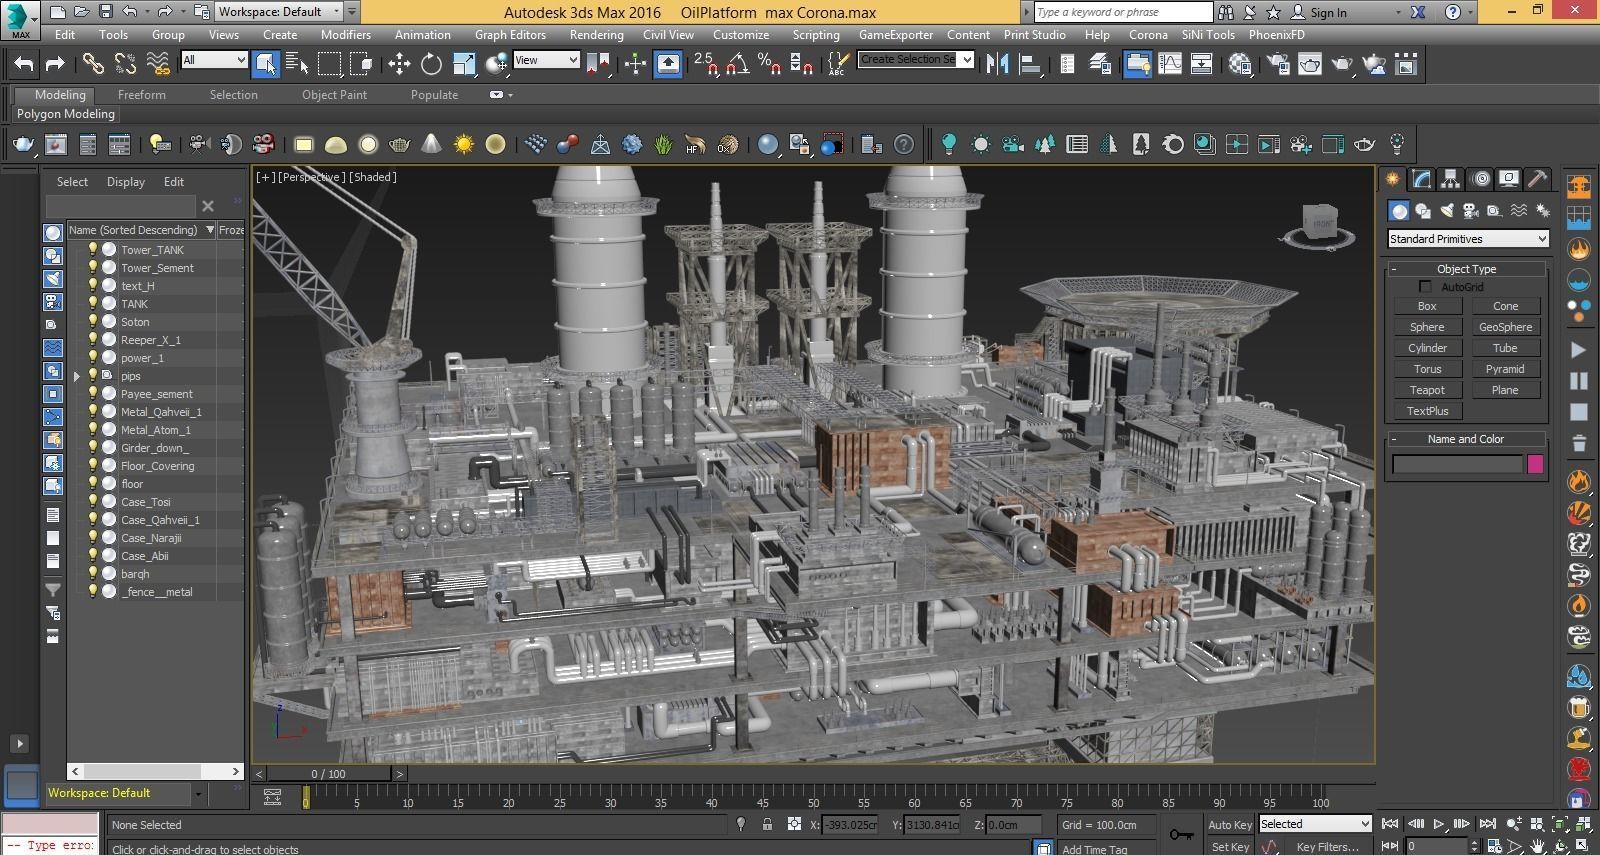Click the TextPlus primitive button
Image resolution: width=1600 pixels, height=855 pixels.
tap(1427, 411)
